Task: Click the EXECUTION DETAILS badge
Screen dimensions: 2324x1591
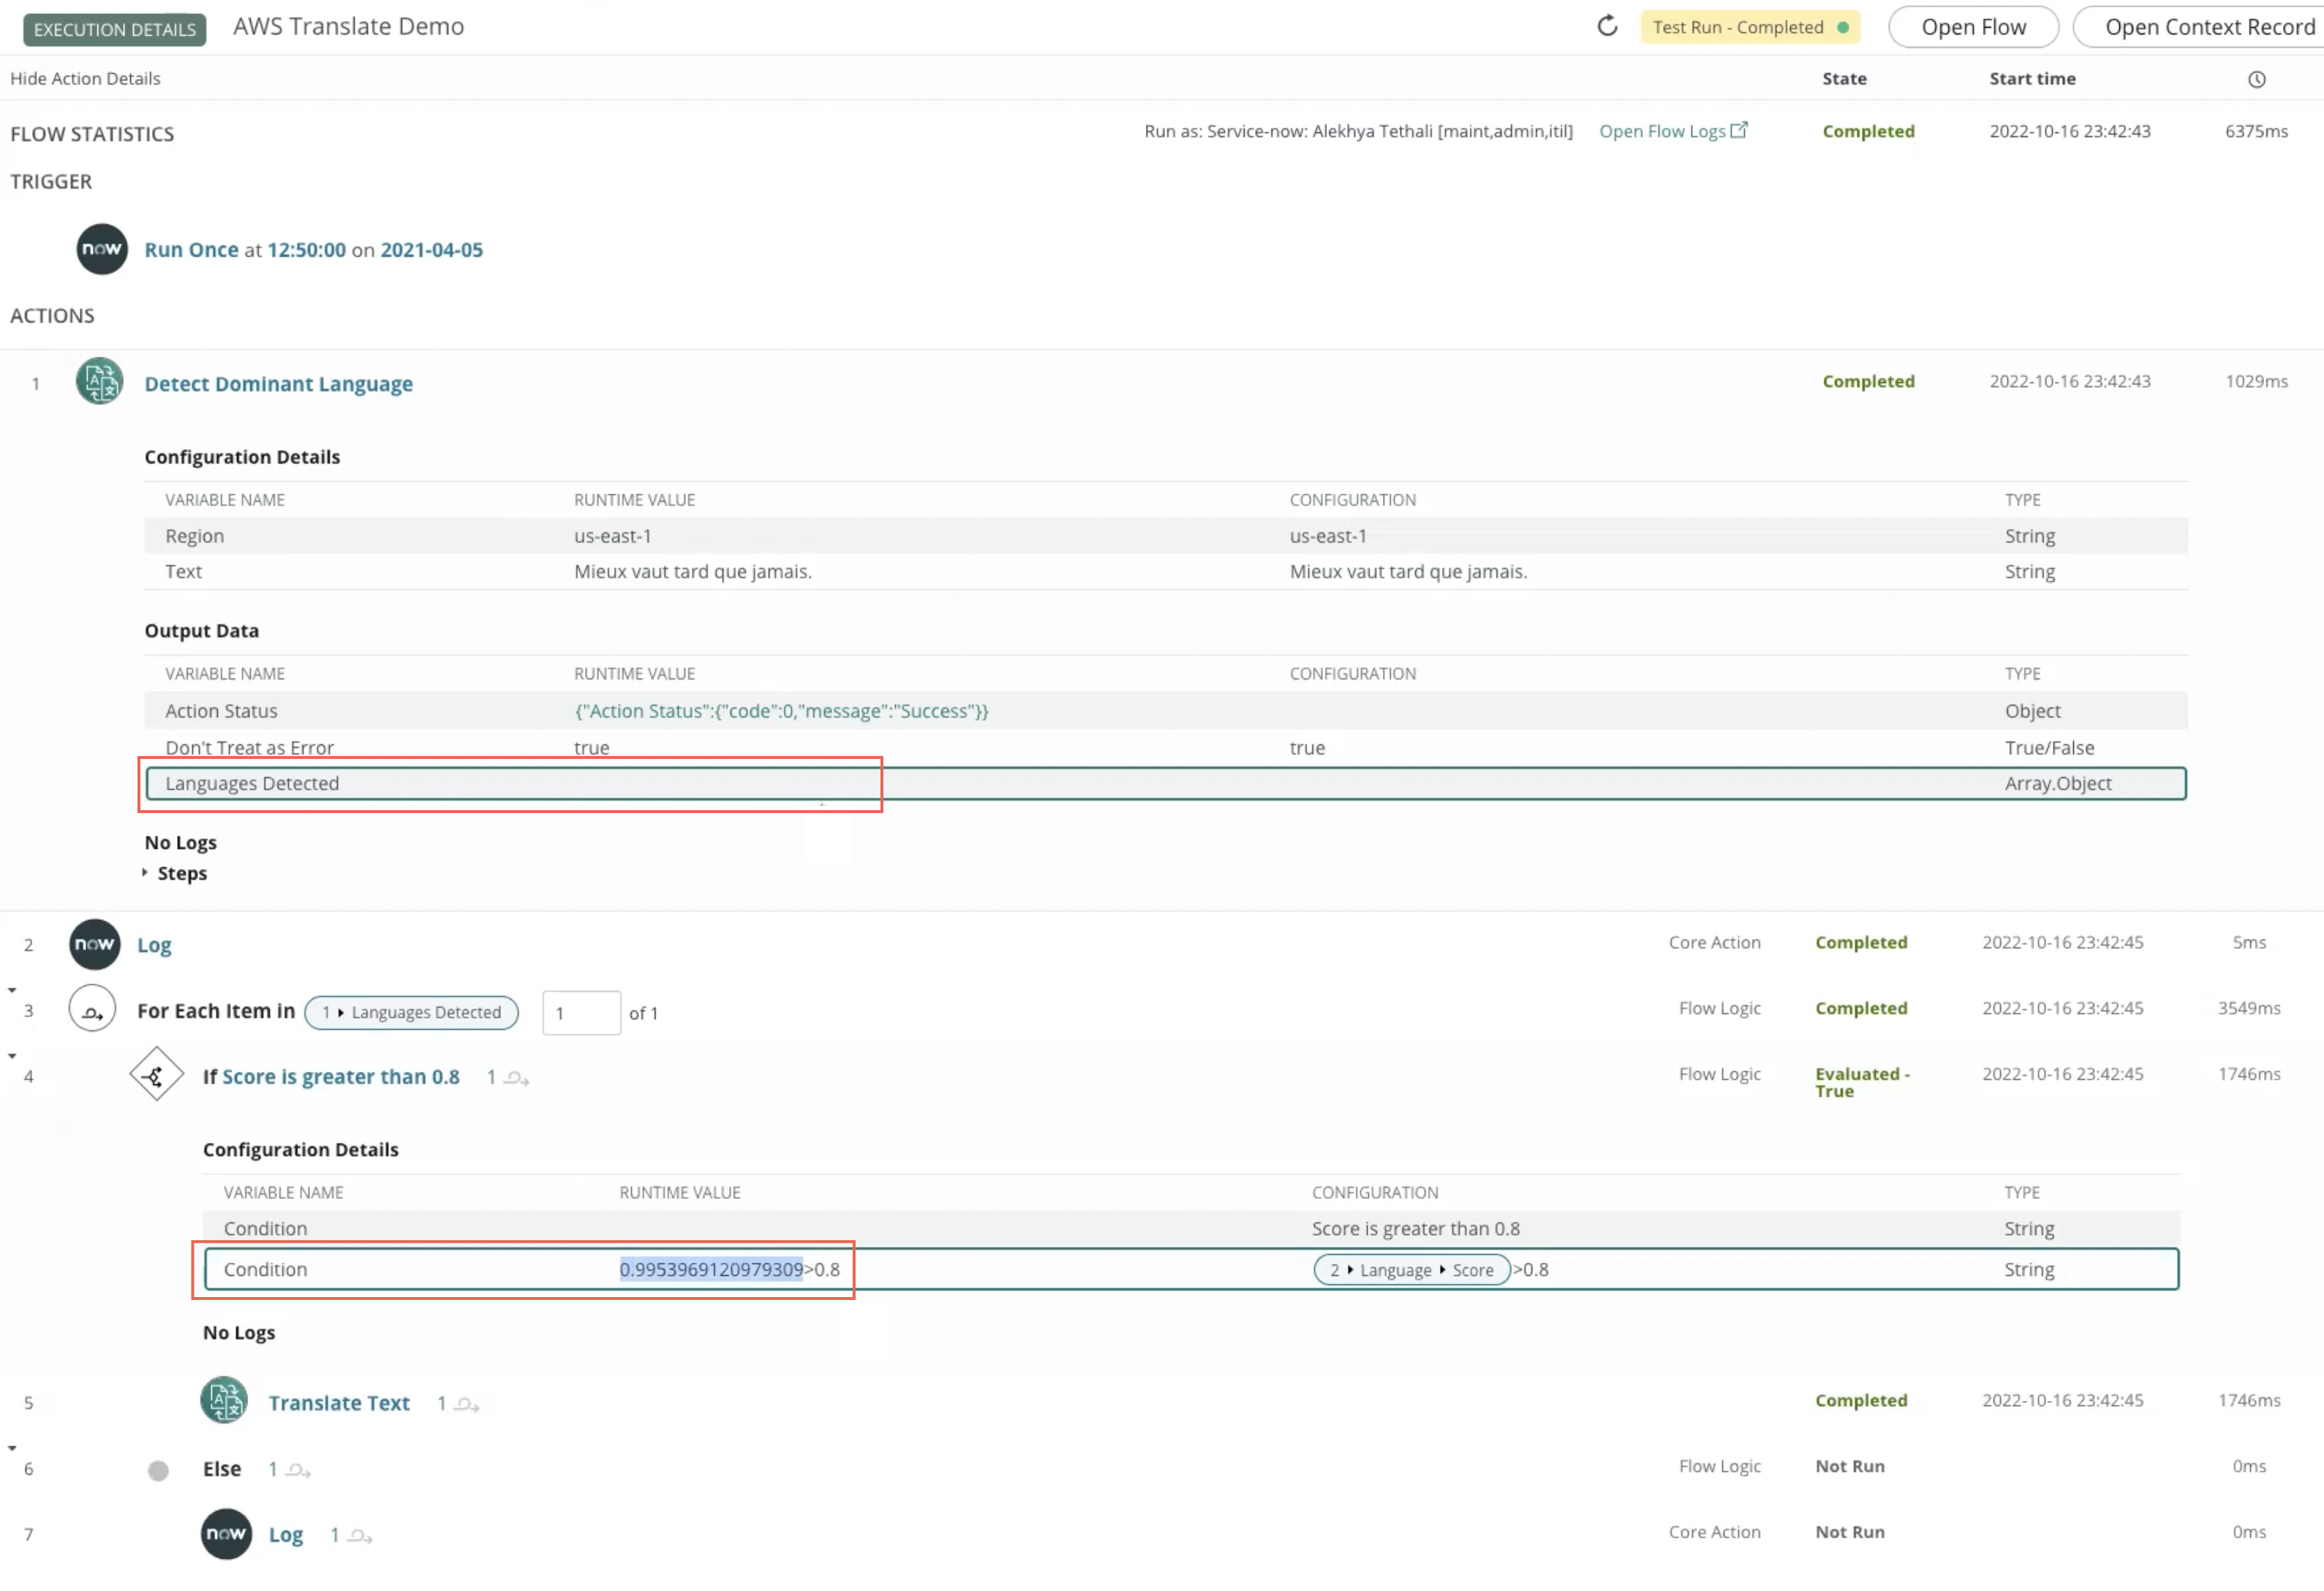Action: tap(115, 29)
